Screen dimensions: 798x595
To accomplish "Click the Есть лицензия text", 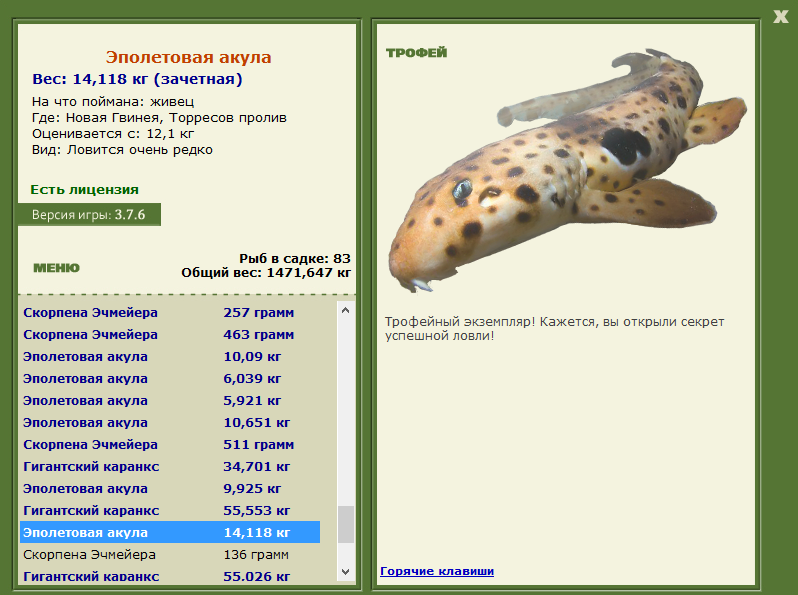I will [84, 189].
